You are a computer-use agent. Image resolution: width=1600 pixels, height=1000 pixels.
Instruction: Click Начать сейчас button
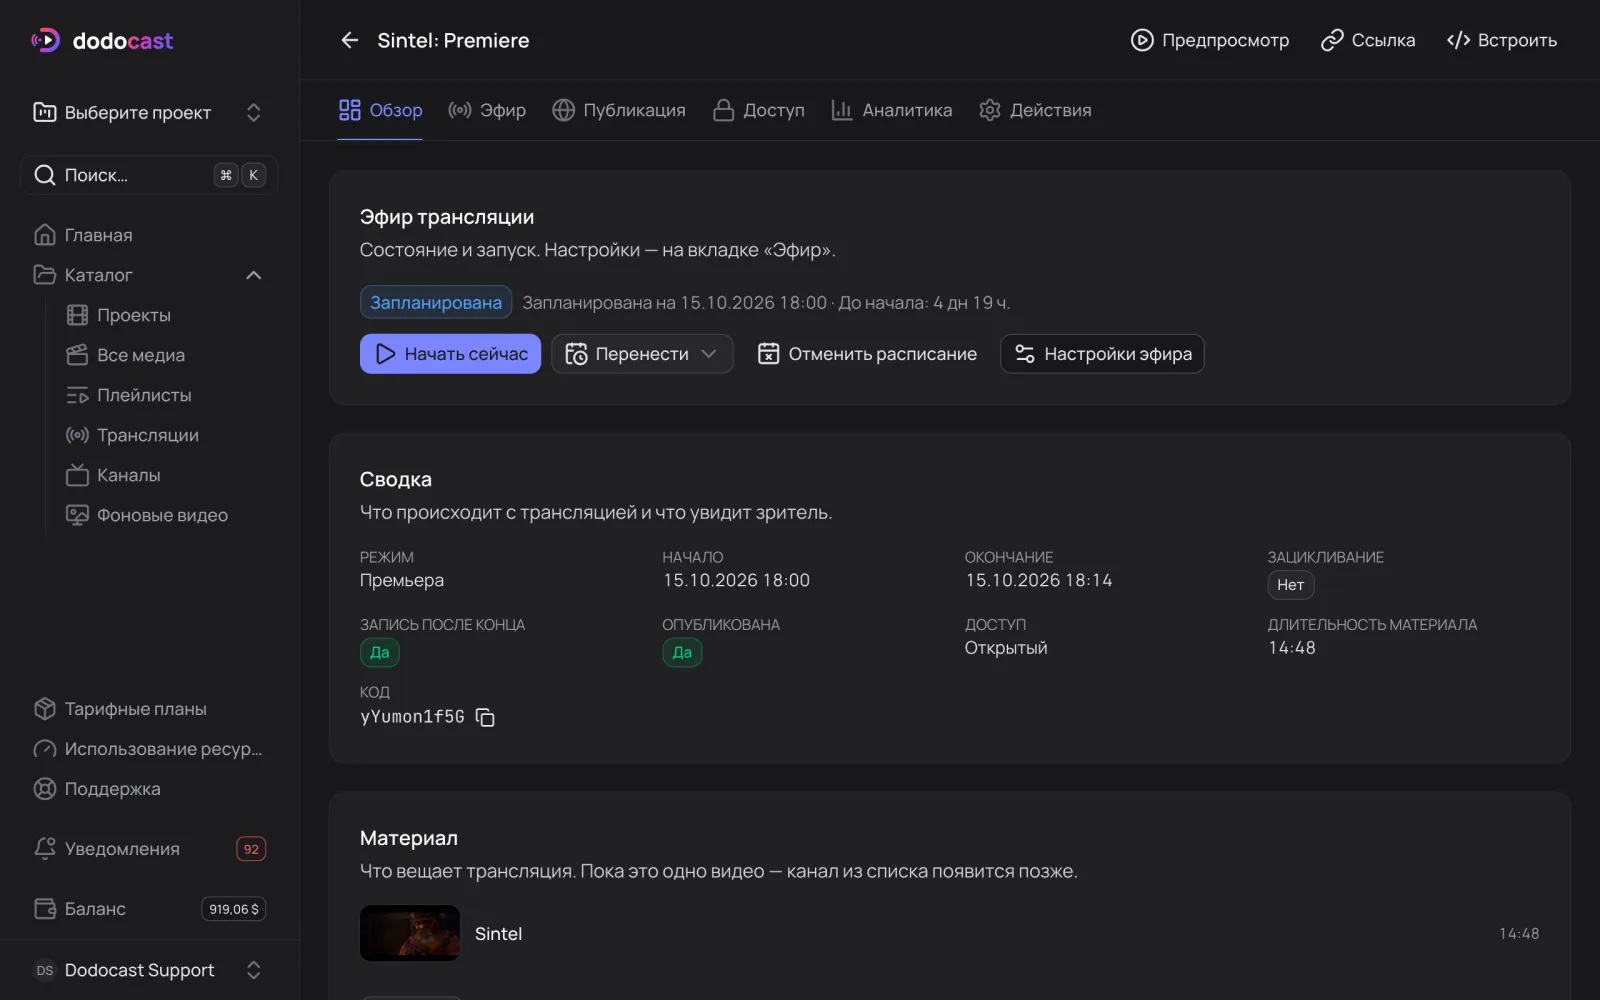[x=450, y=354]
